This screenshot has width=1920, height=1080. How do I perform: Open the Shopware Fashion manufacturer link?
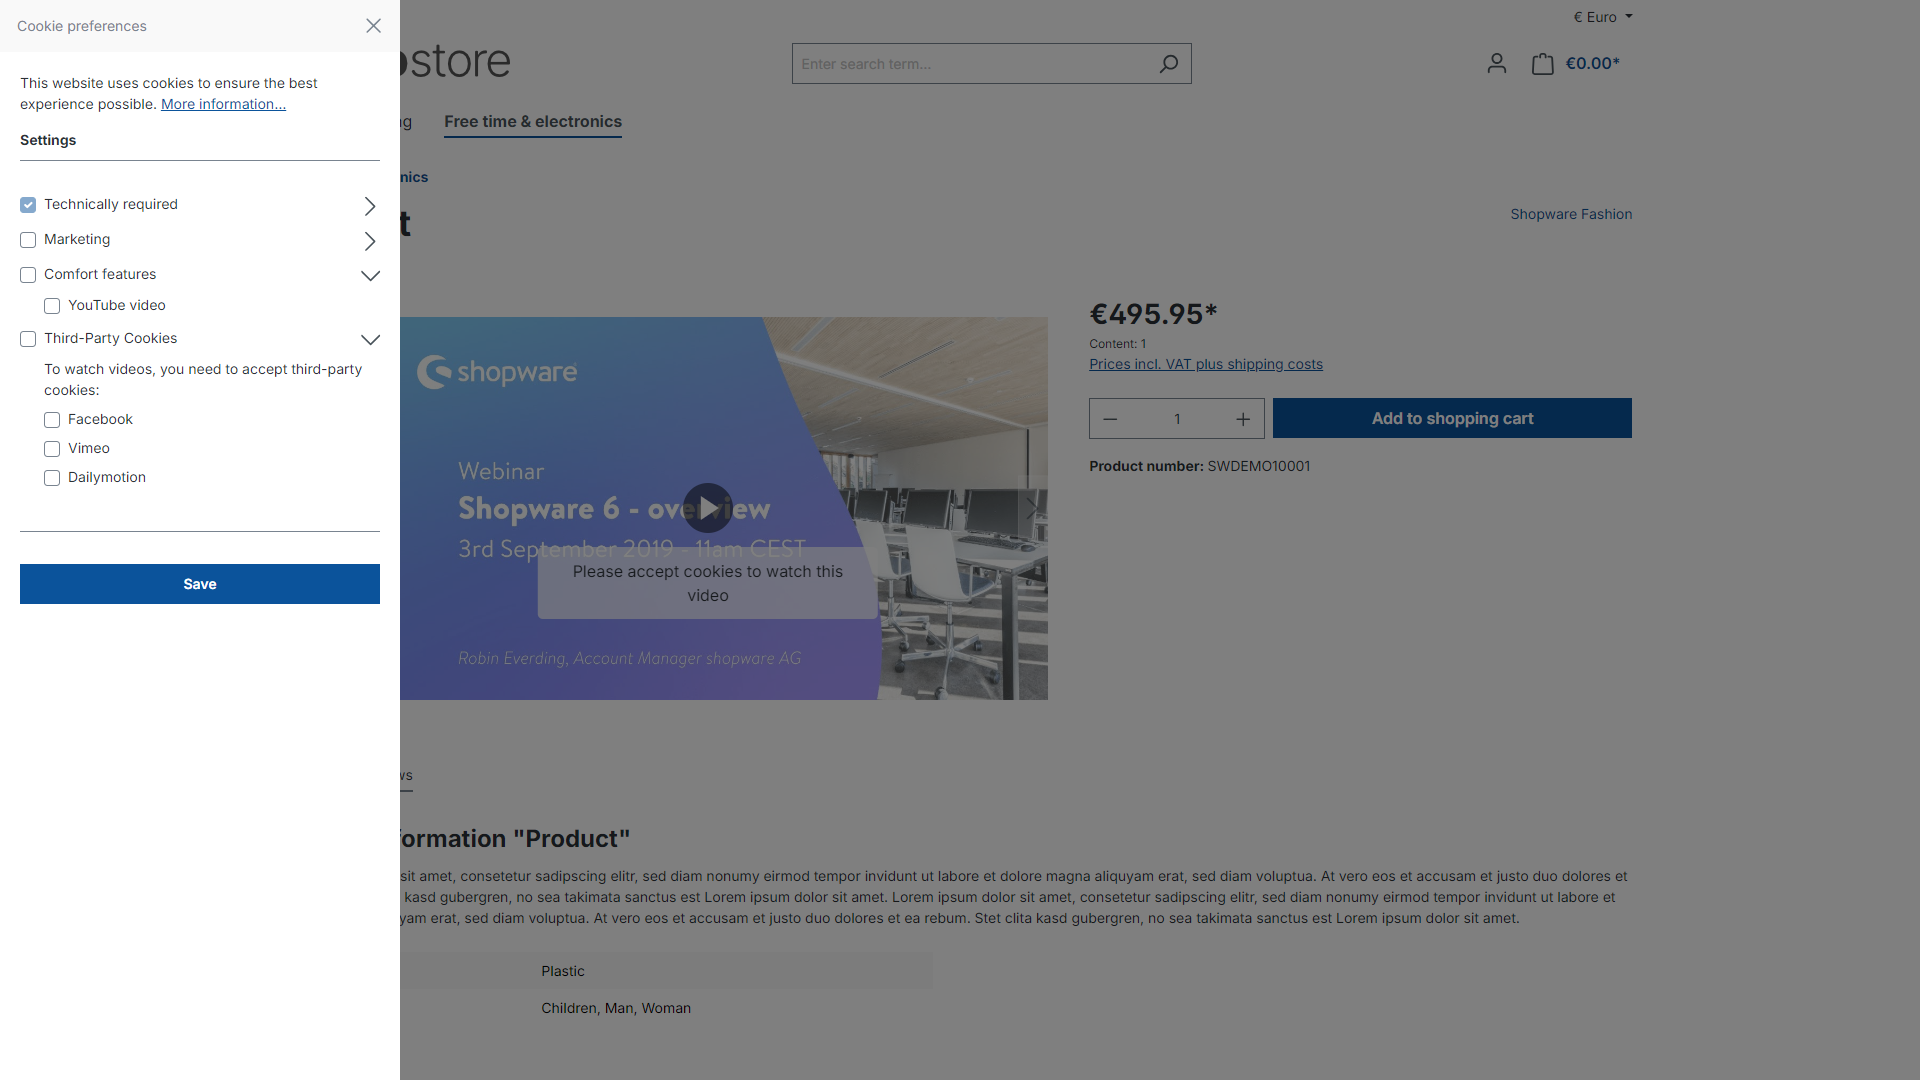point(1571,214)
